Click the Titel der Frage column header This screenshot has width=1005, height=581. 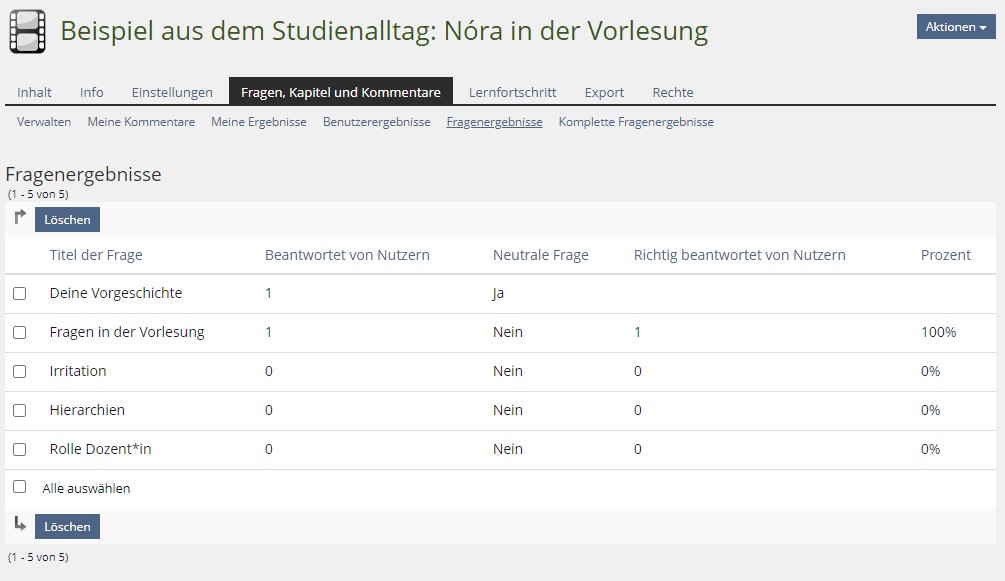coord(96,255)
